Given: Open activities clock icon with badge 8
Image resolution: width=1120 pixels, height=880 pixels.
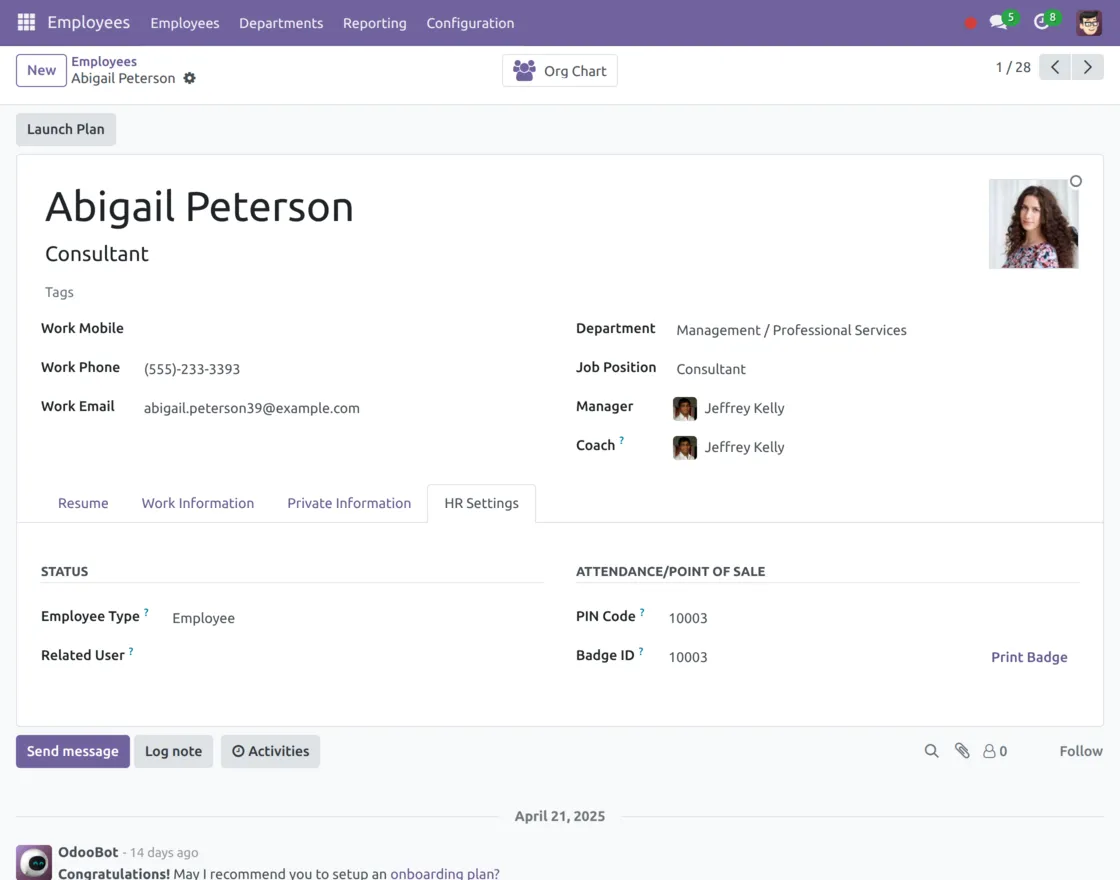Looking at the screenshot, I should point(1046,21).
